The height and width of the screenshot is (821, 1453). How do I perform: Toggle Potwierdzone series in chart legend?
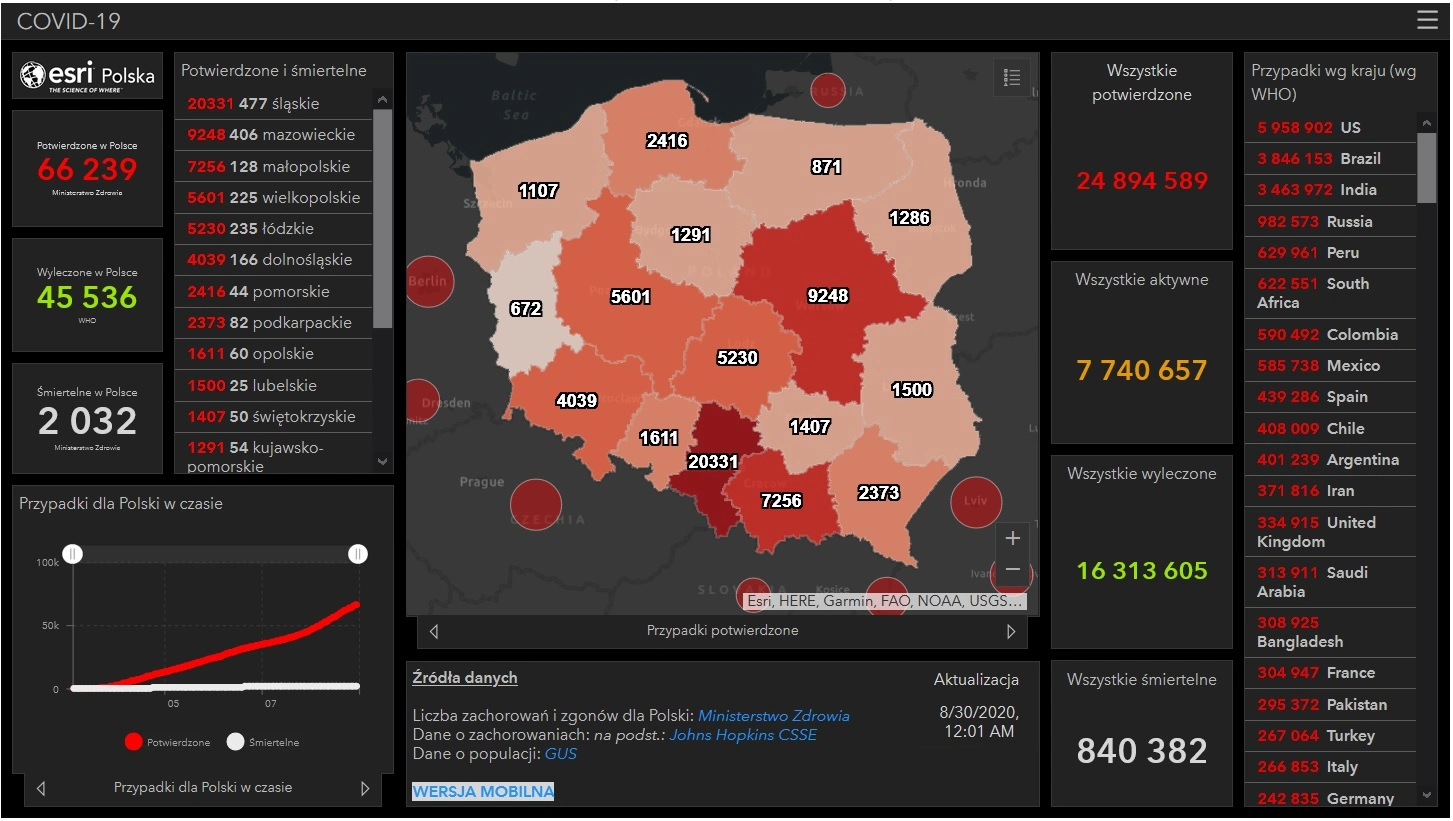click(168, 742)
